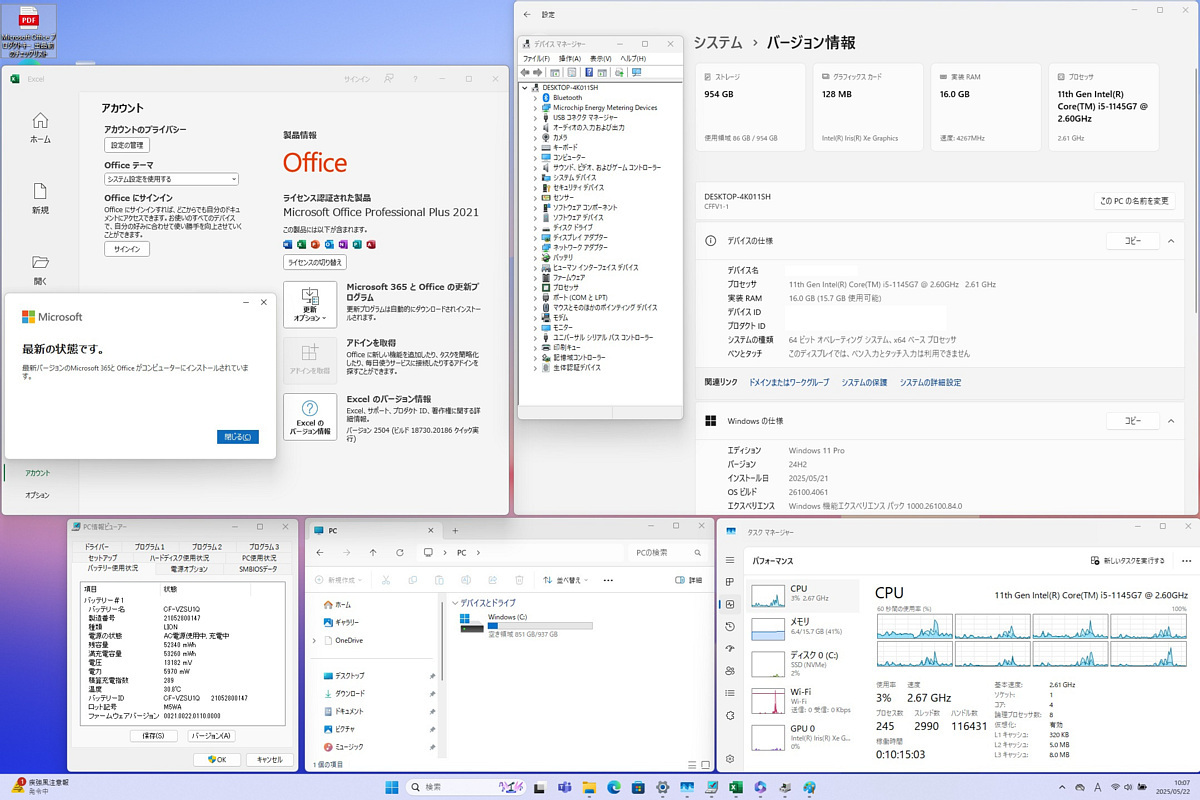Open Task Manager settings gear icon
Viewport: 1200px width, 800px height.
(x=730, y=760)
